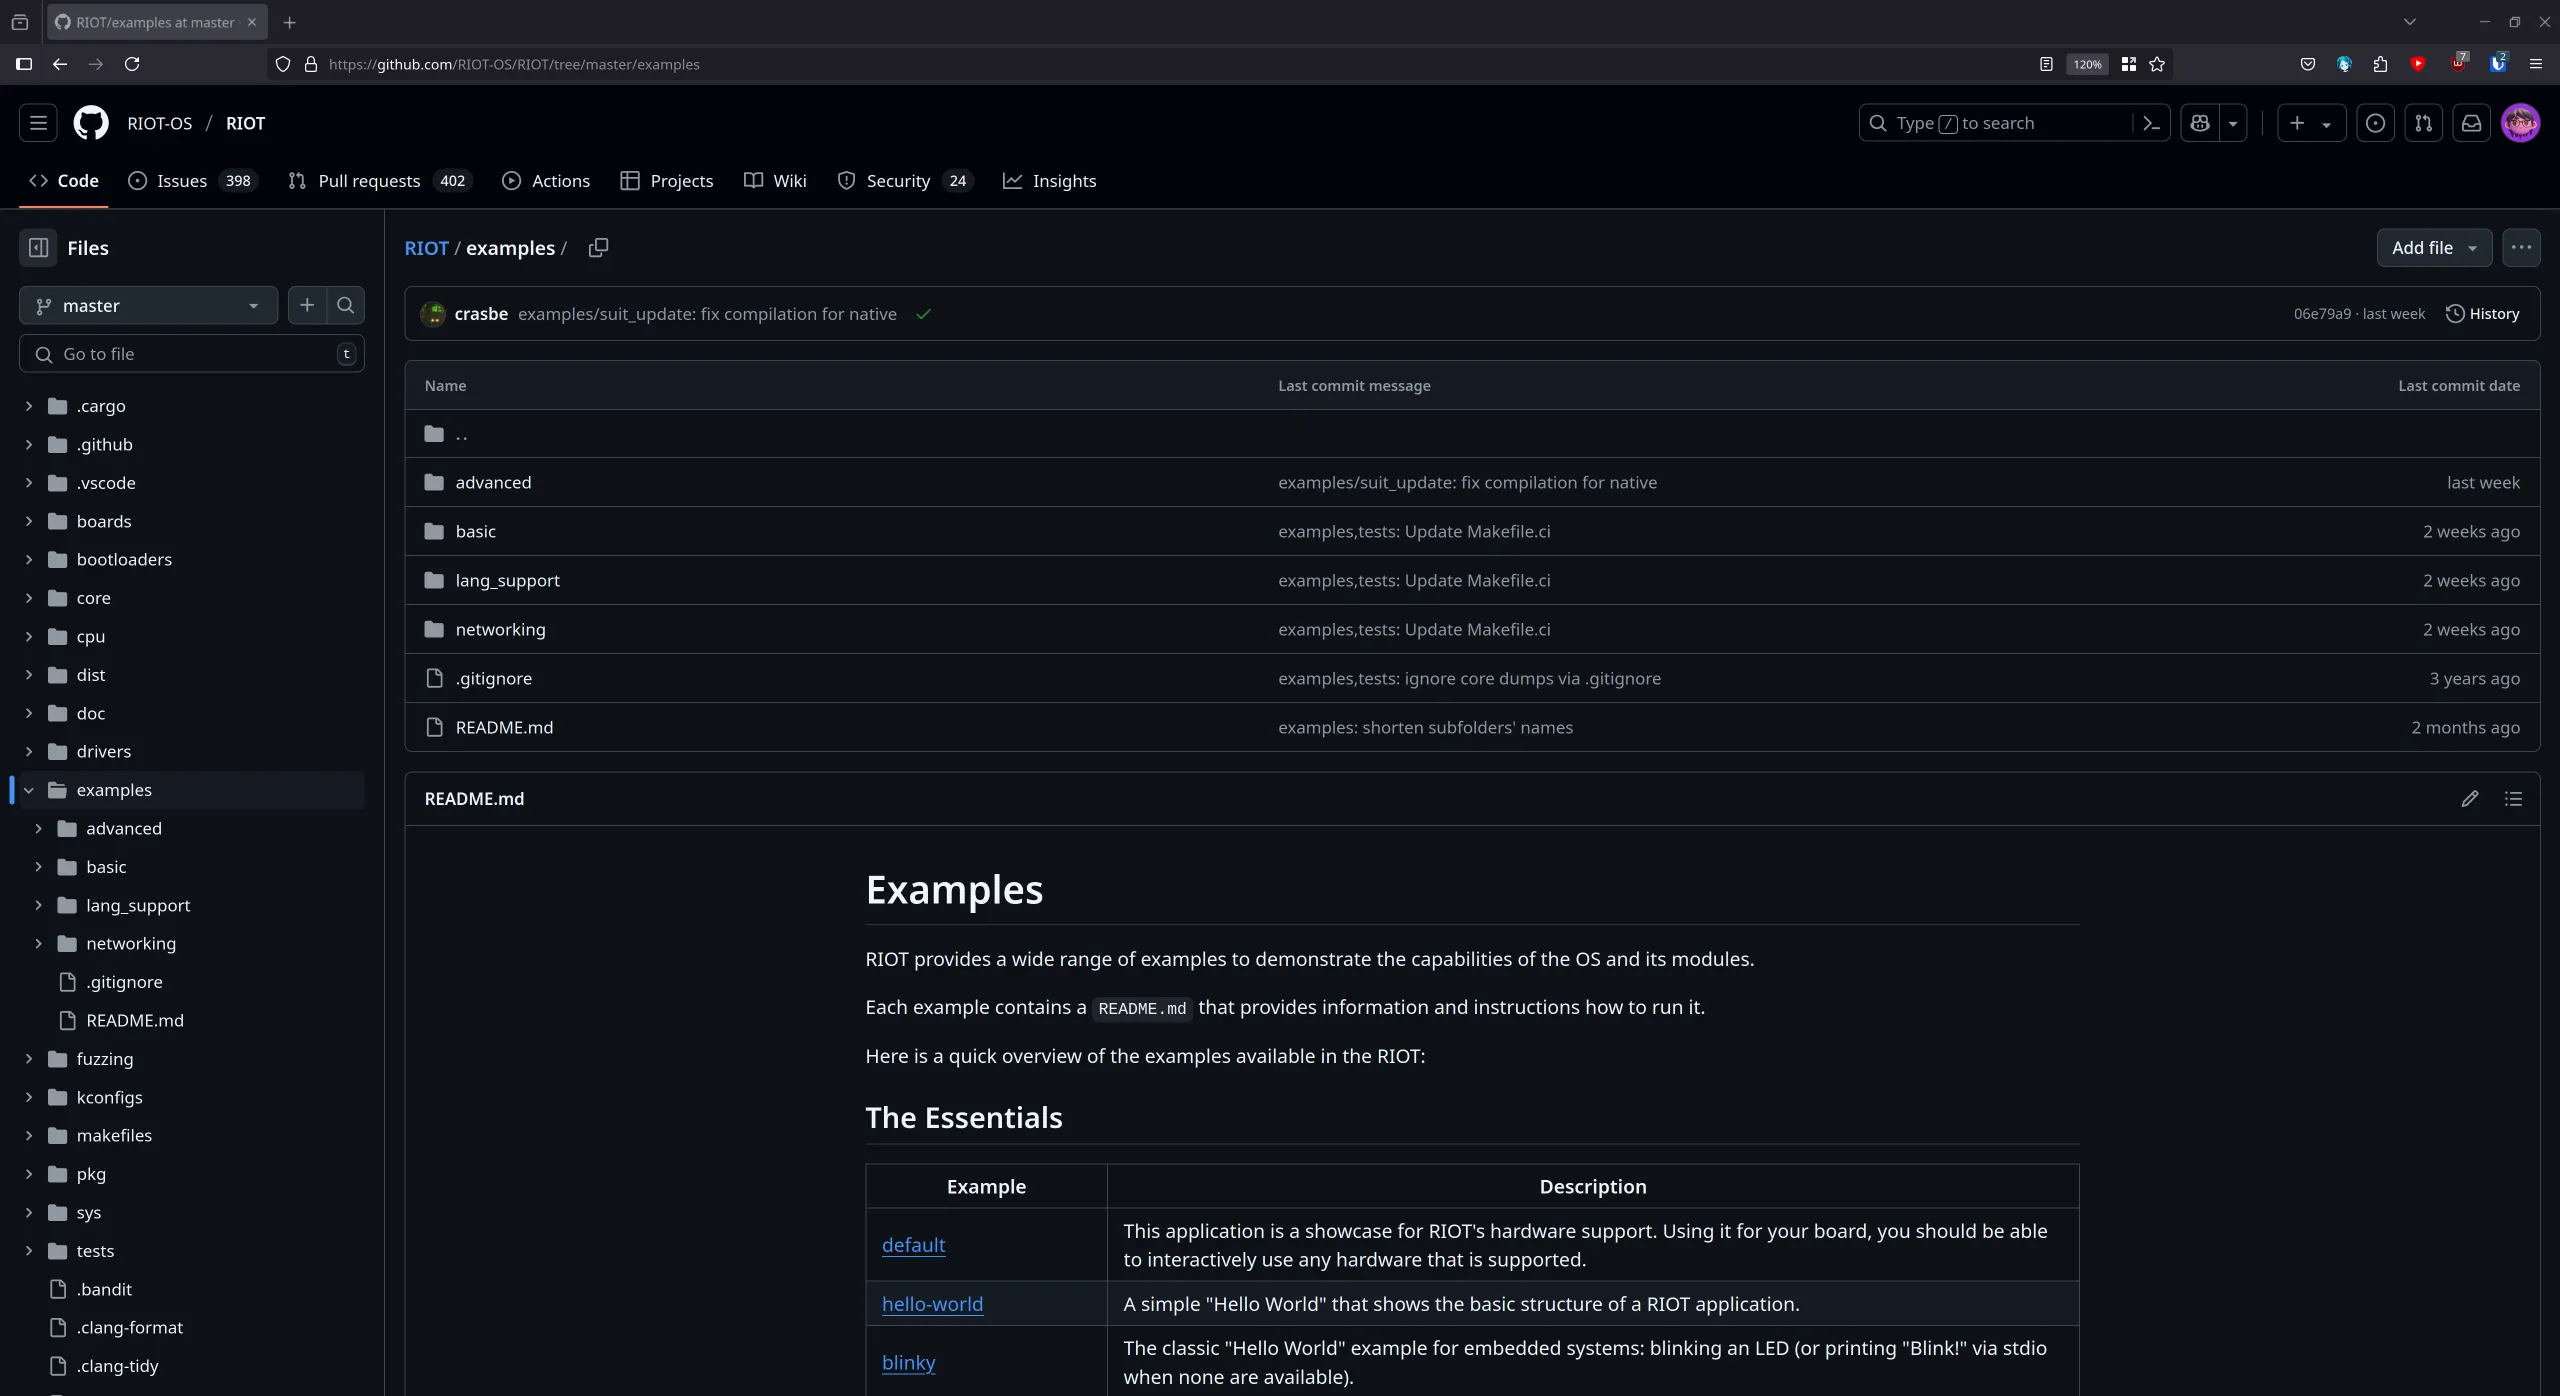Open the notifications inbox icon
The image size is (2560, 1396).
click(2470, 122)
